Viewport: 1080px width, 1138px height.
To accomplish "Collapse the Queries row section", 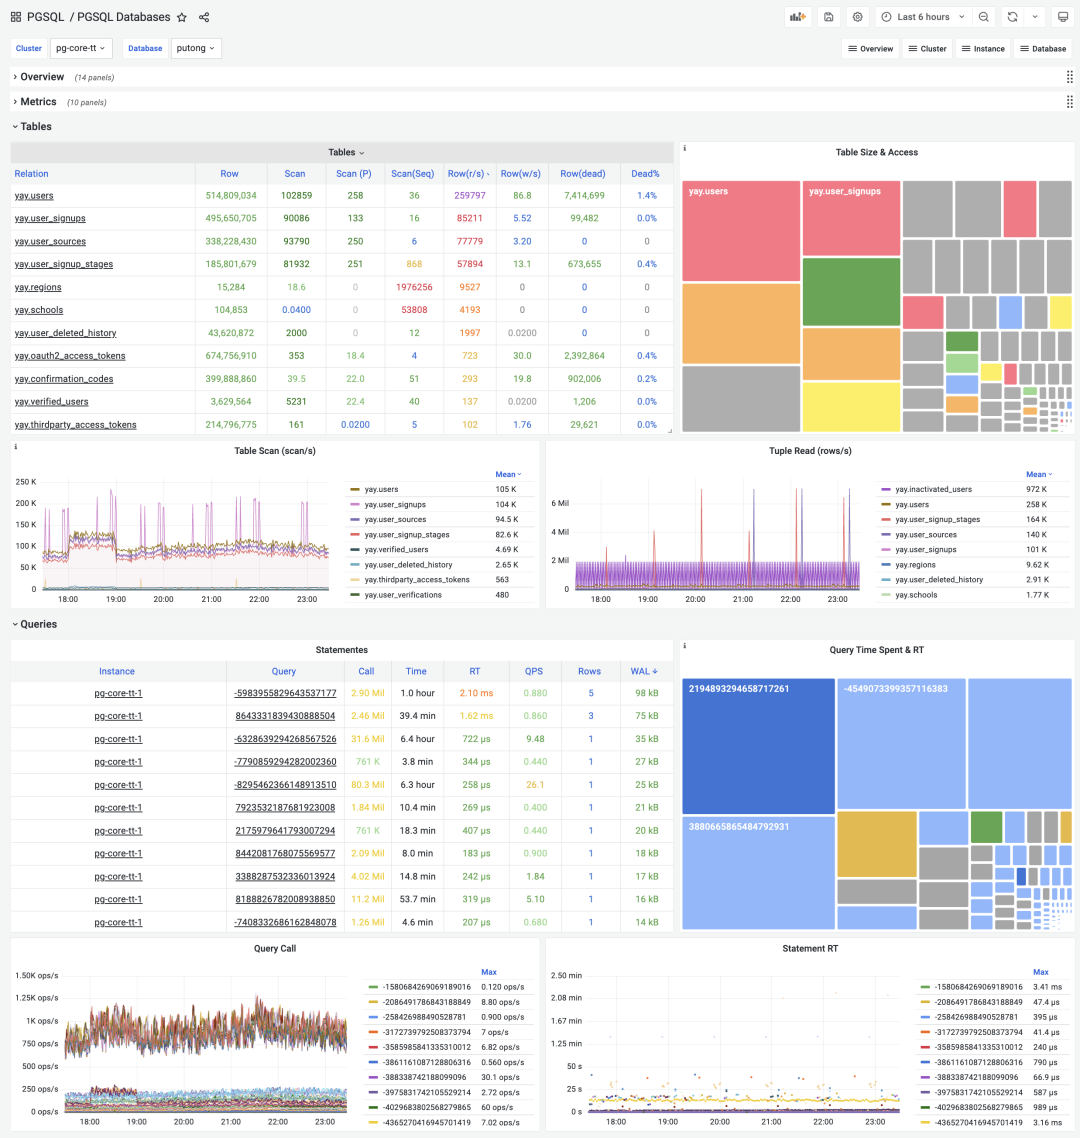I will tap(39, 624).
